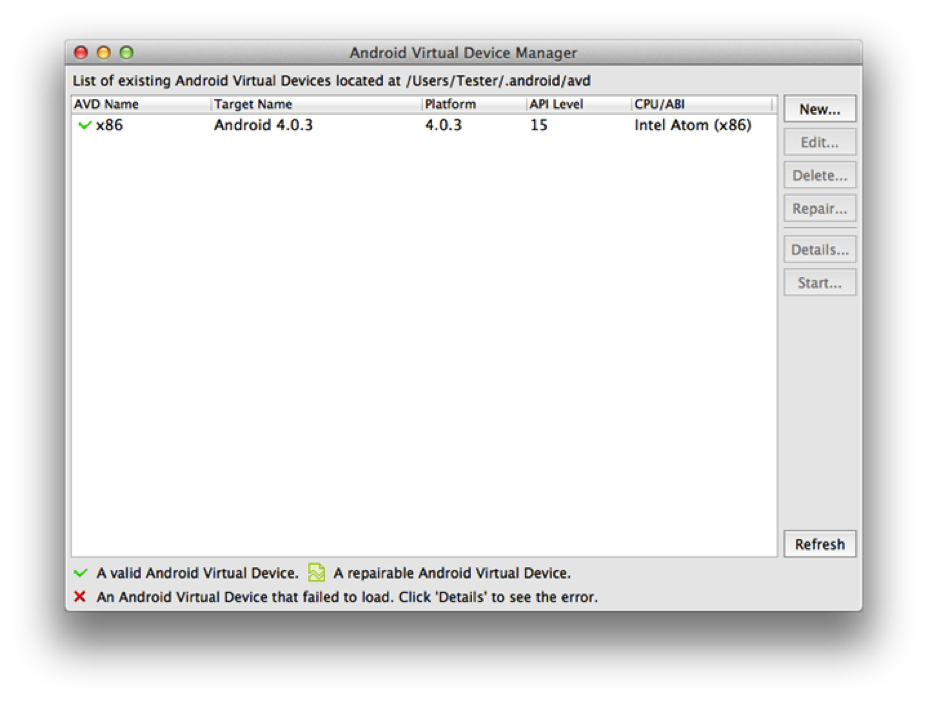The image size is (928, 702).
Task: Click the repairable device legend icon
Action: coord(317,573)
